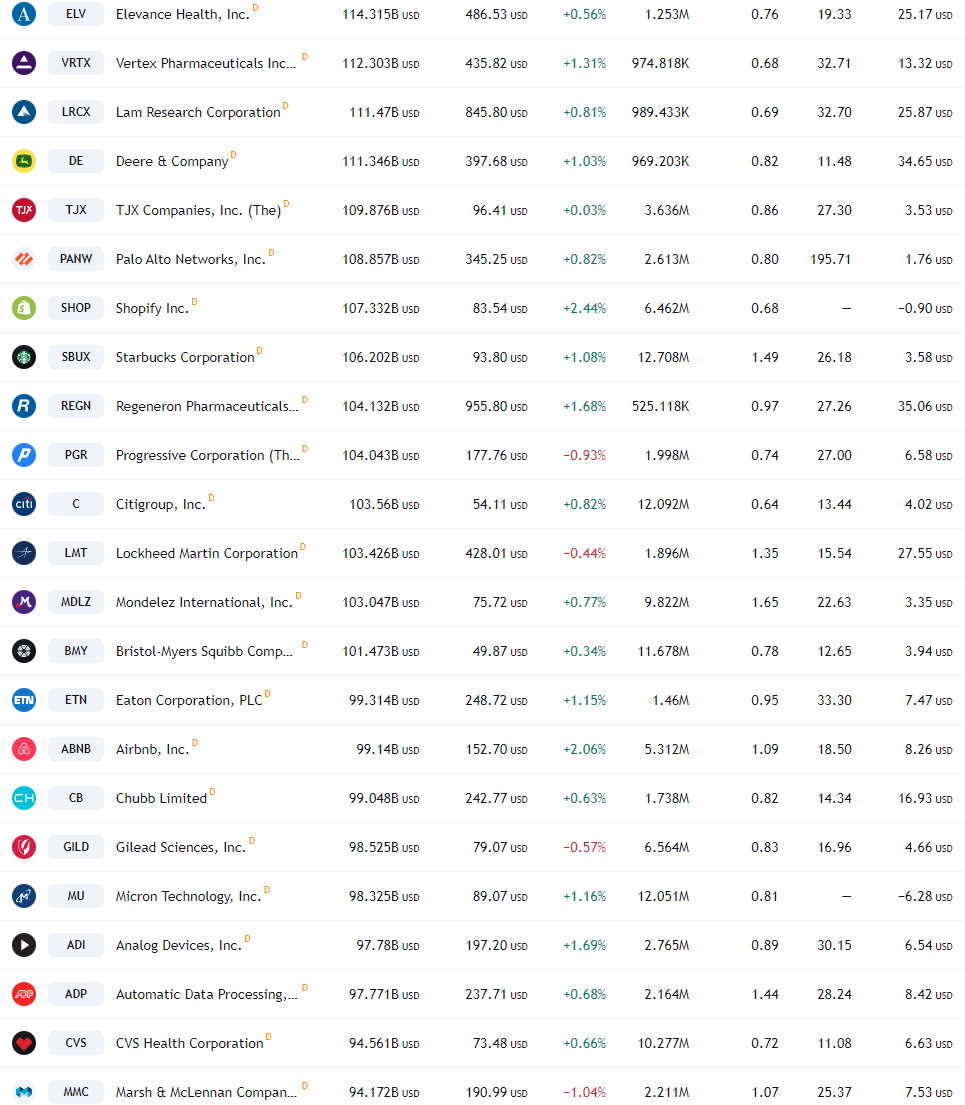Open the Analog Devices, Inc. link

tap(178, 945)
